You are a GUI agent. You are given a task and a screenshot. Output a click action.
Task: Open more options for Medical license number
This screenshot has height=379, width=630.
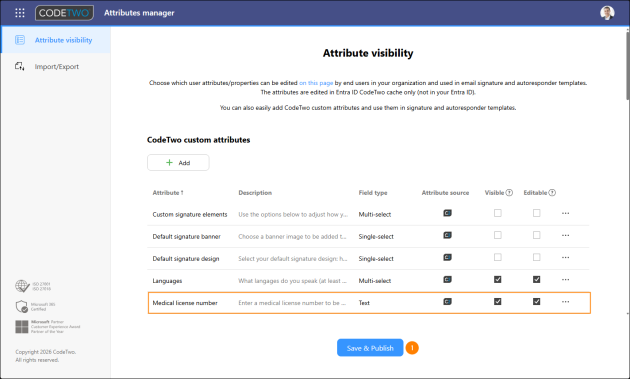[x=565, y=302]
